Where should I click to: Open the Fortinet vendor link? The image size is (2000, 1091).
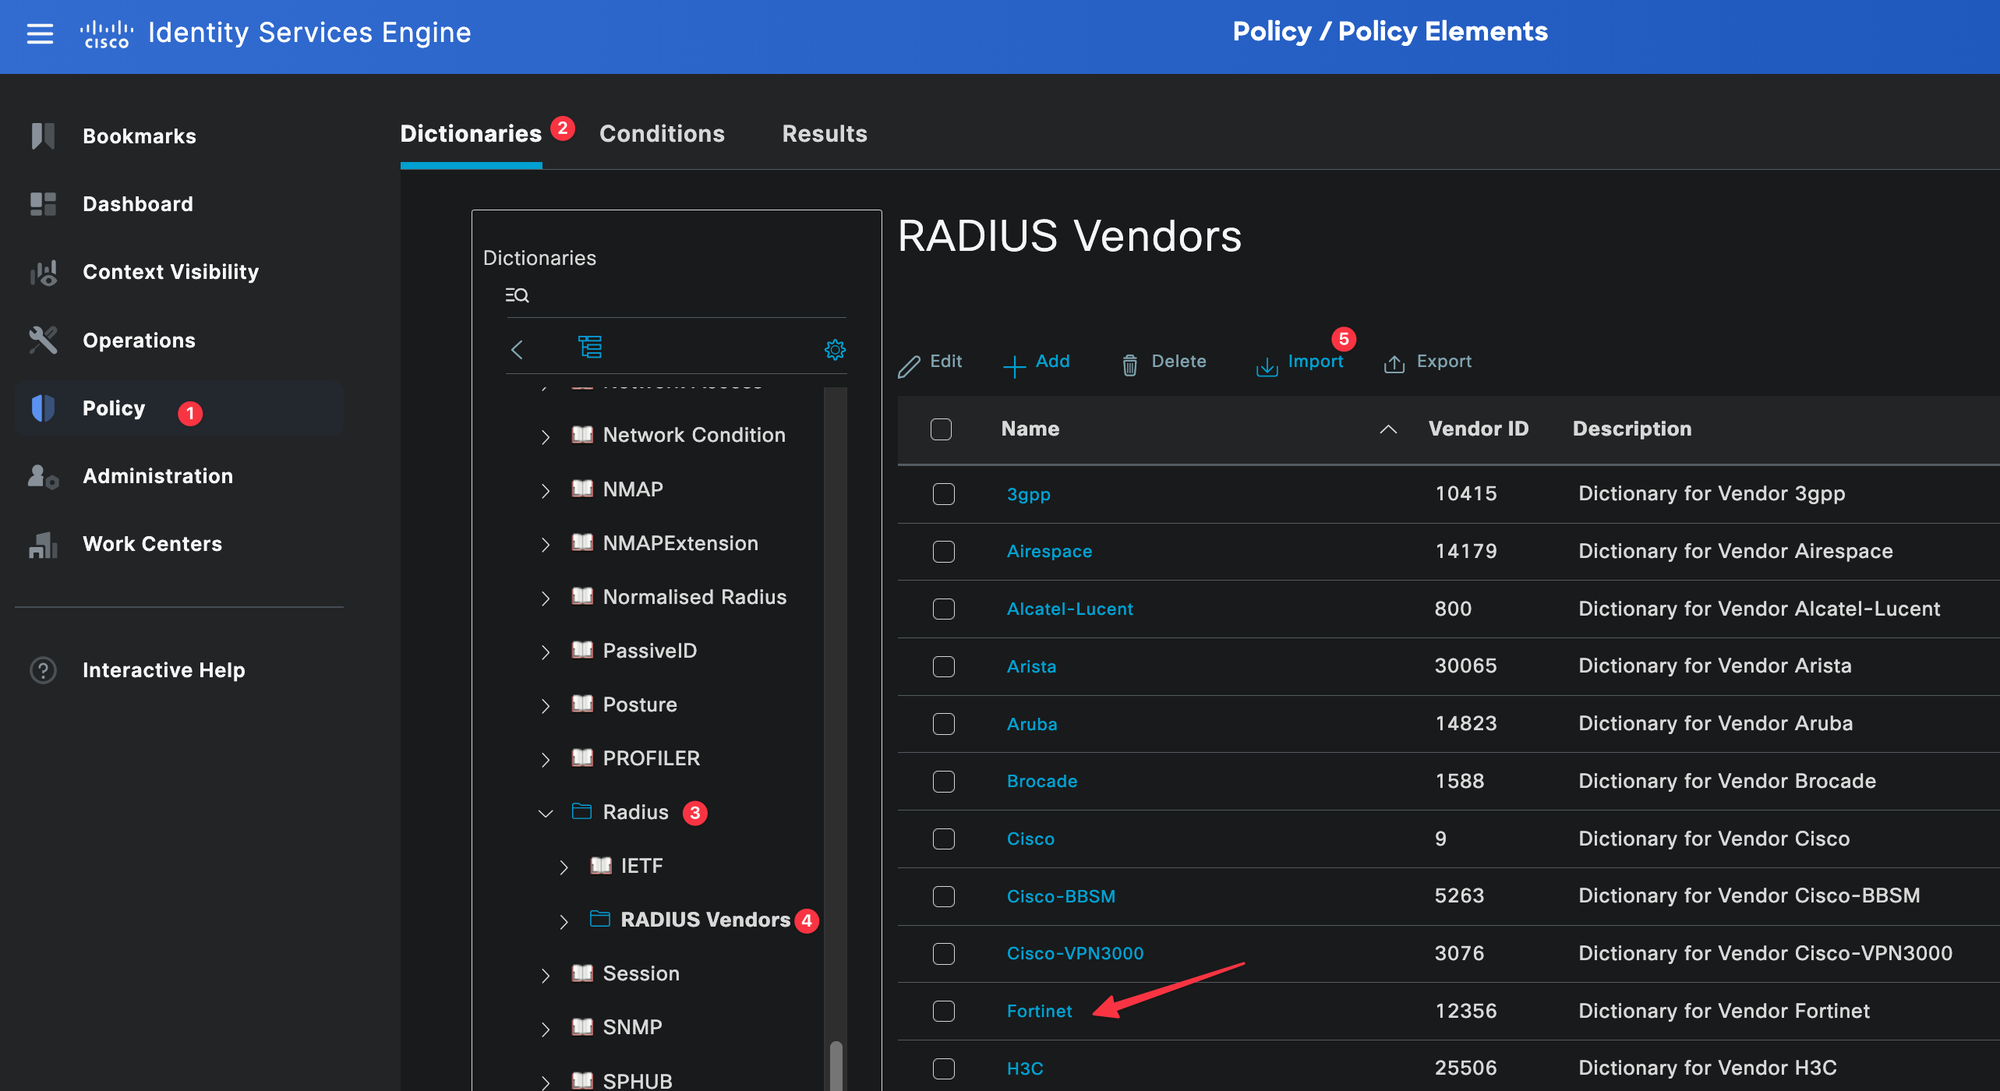pyautogui.click(x=1039, y=1011)
